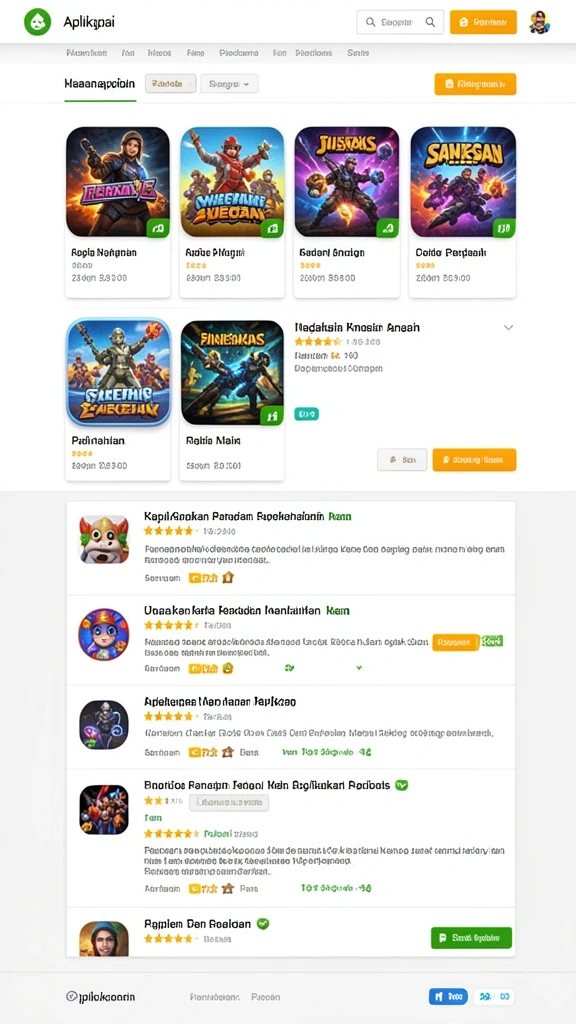This screenshot has height=1024, width=576.
Task: Click the green app store logo icon
Action: pos(37,22)
